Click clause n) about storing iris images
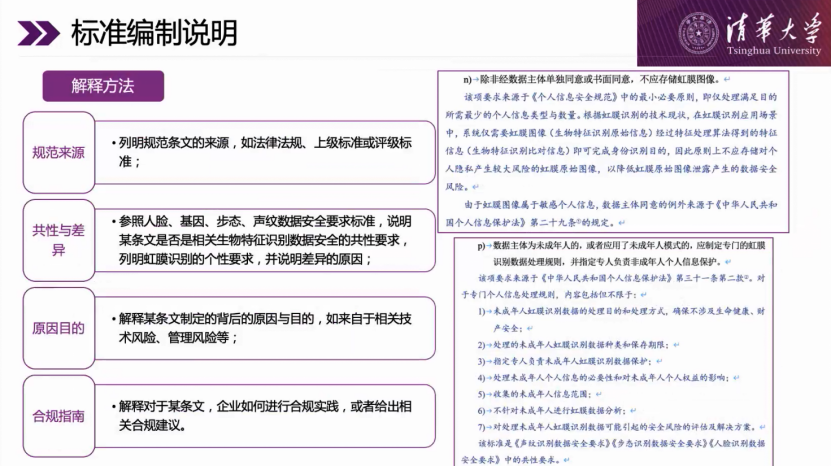 (597, 80)
